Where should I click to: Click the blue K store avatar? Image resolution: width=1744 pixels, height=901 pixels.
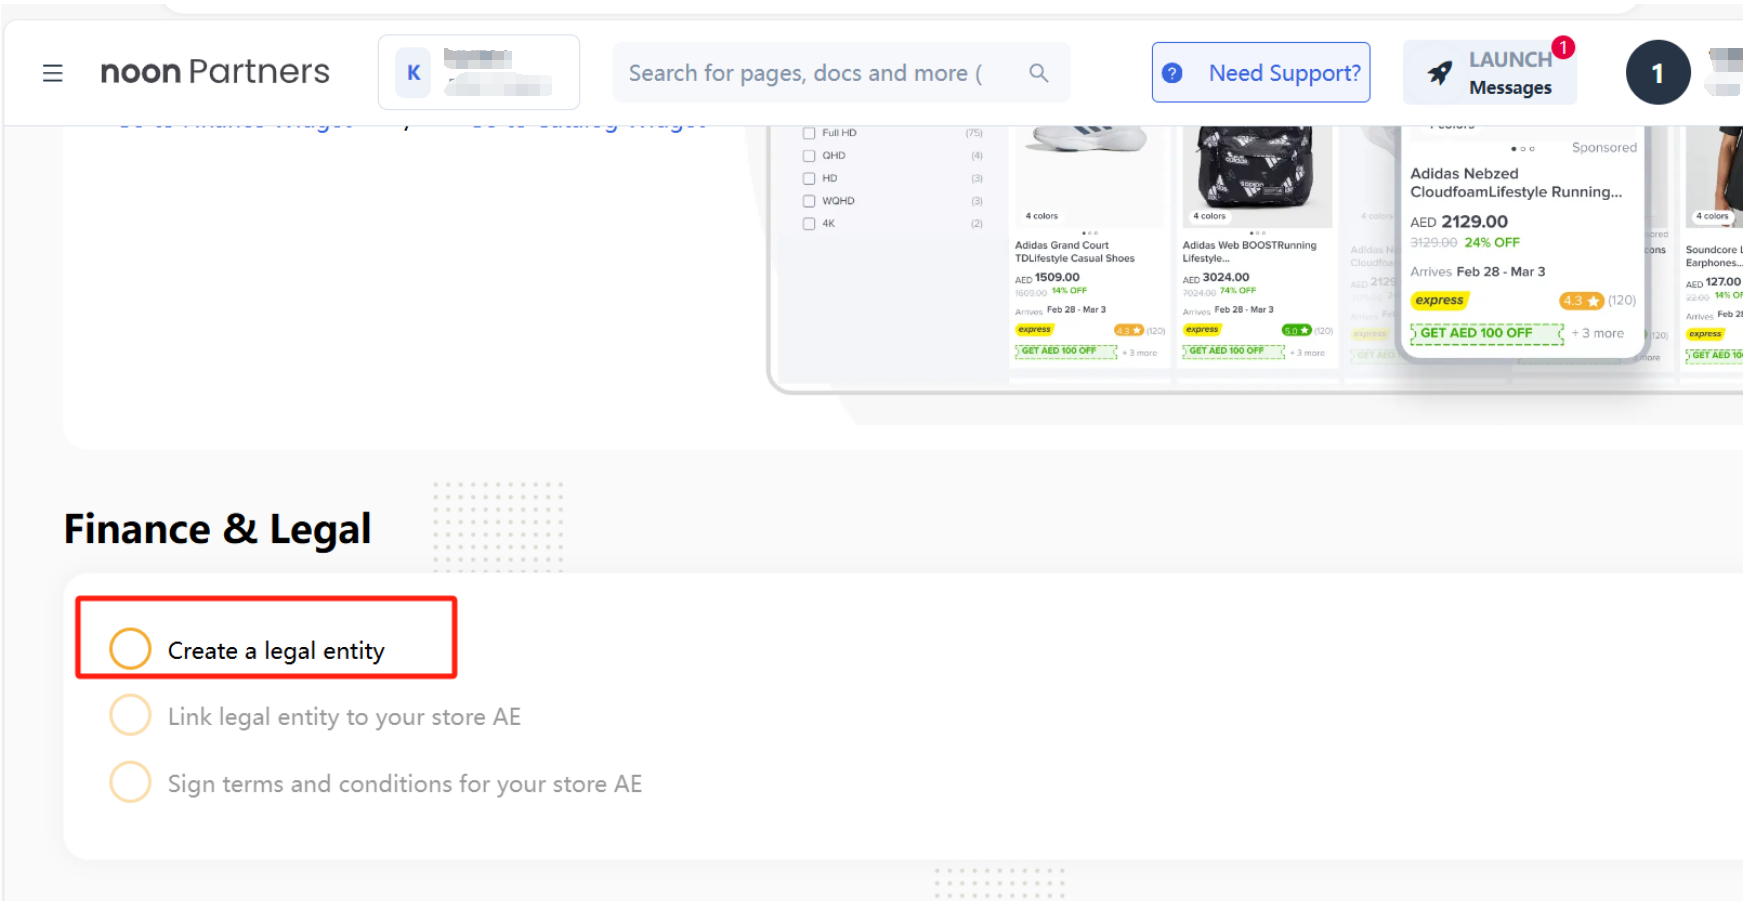413,73
